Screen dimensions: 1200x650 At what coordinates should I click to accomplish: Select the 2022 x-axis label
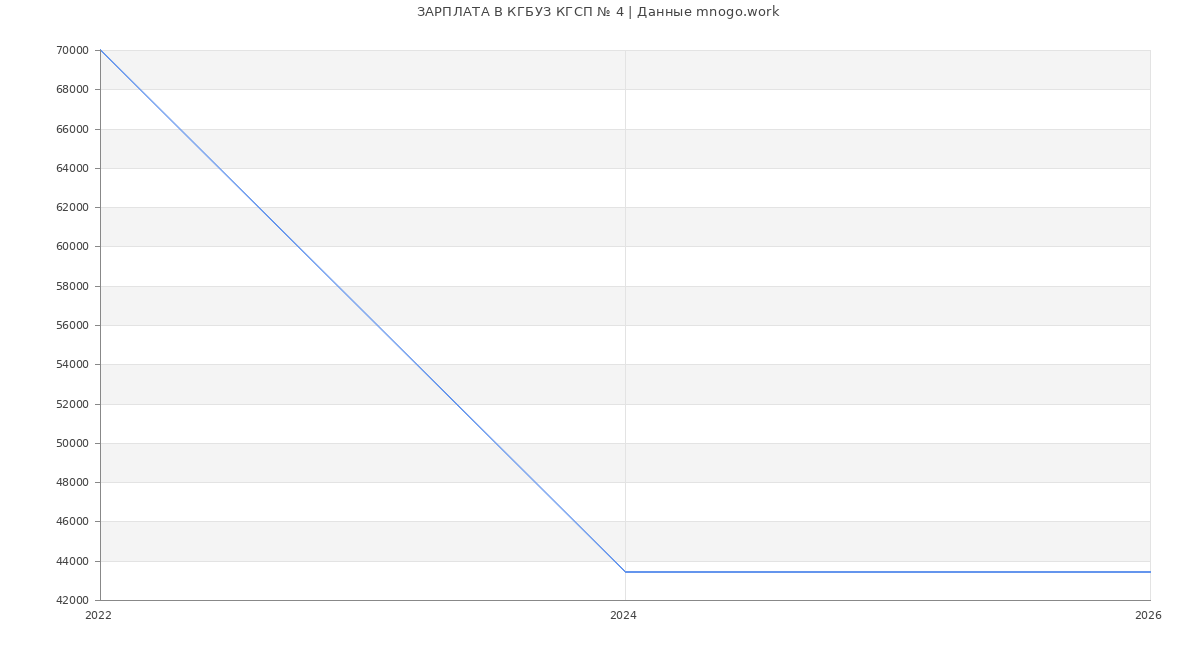[98, 615]
